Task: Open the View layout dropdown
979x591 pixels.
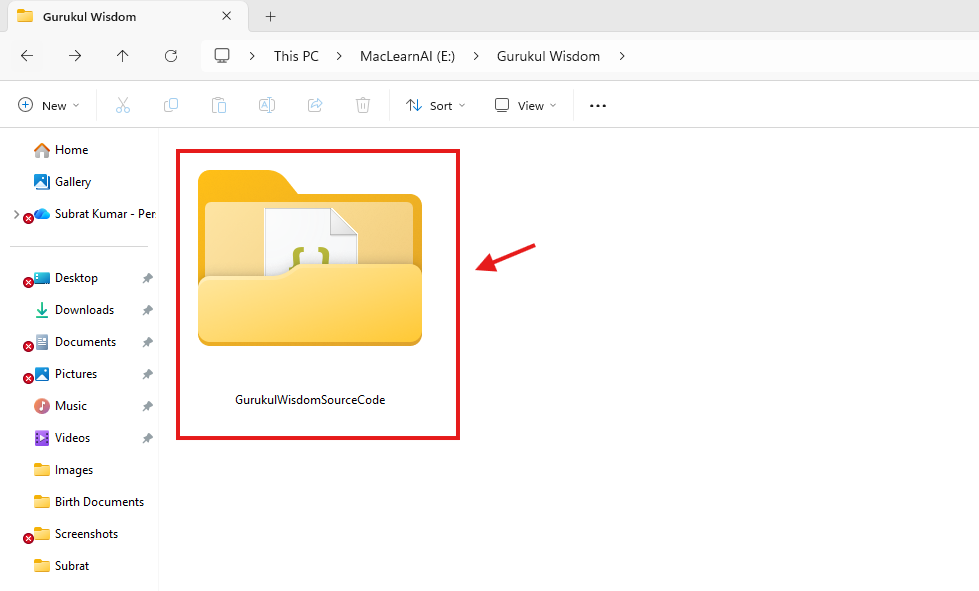Action: tap(526, 105)
